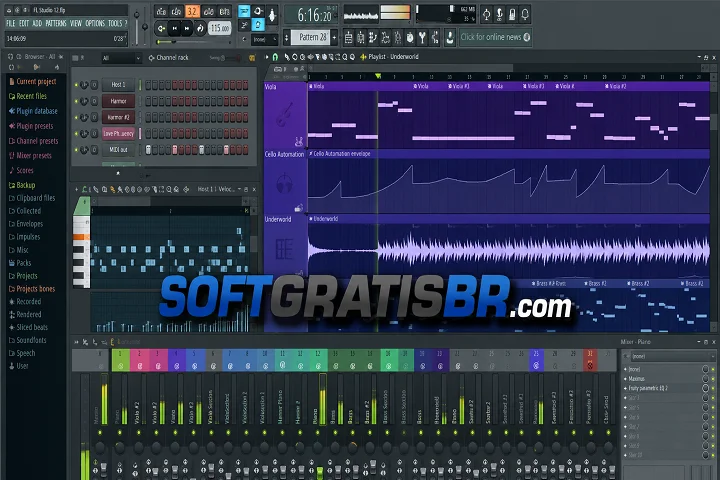Select the Underworld audio track header
The image size is (720, 480).
click(x=285, y=246)
